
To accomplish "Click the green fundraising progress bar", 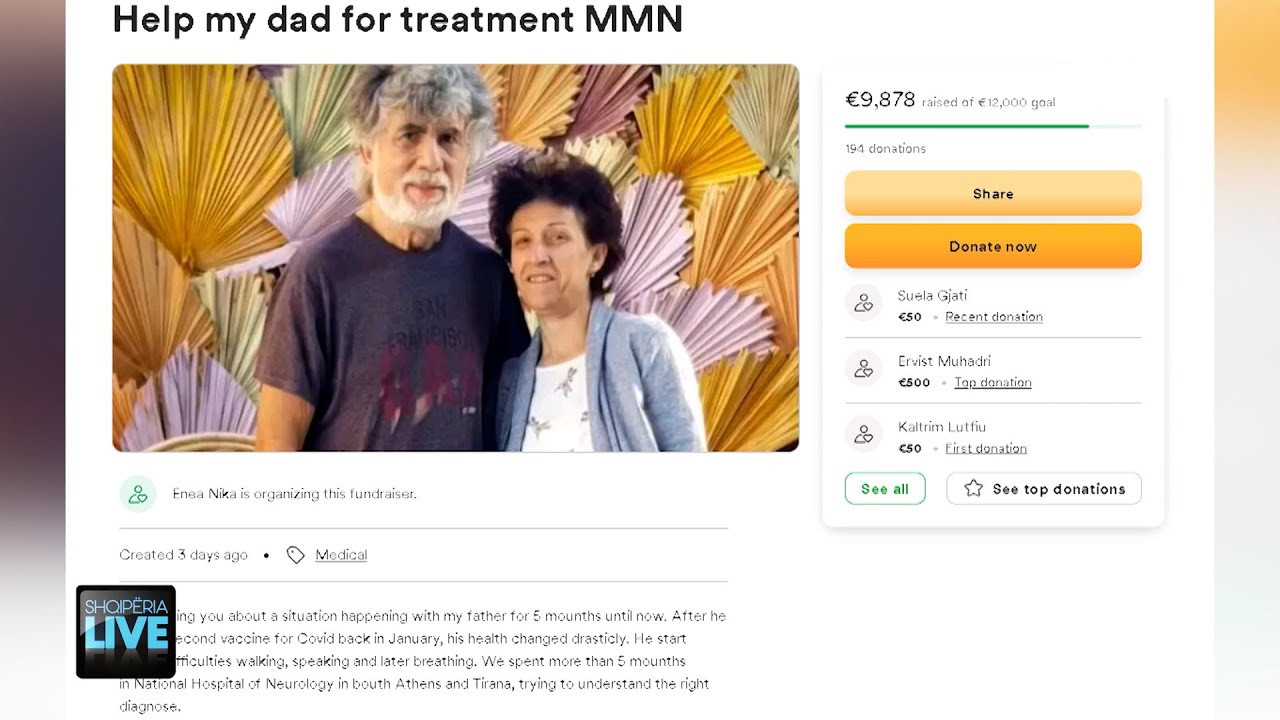I will [x=966, y=126].
